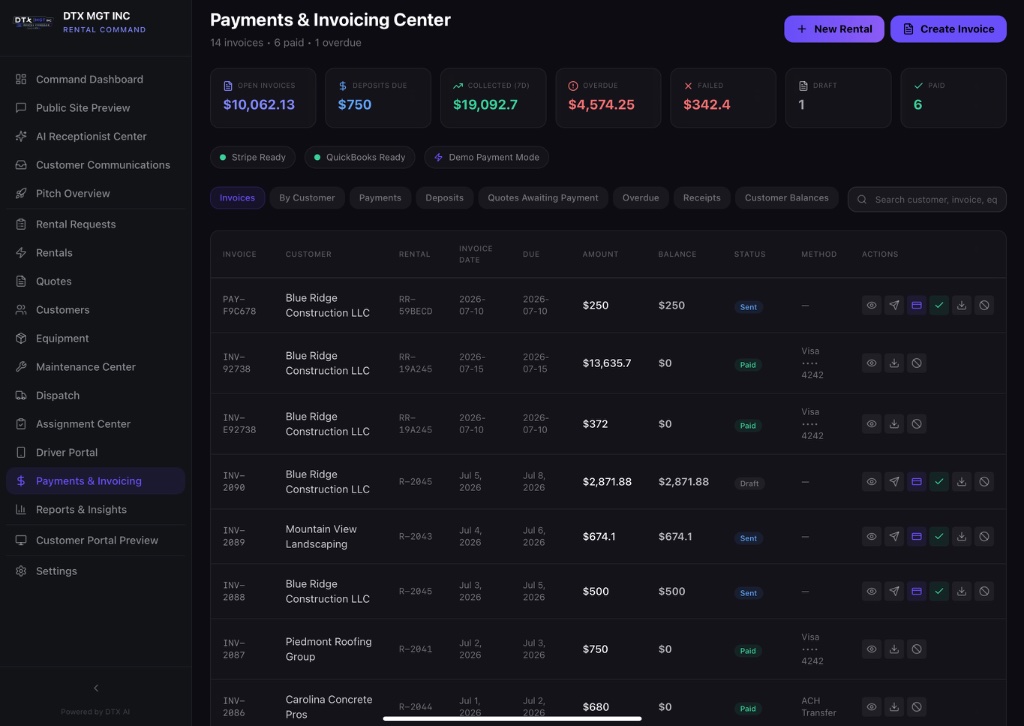The height and width of the screenshot is (726, 1024).
Task: View Carolina Concrete Pros invoice INV-2086
Action: pyautogui.click(x=871, y=707)
